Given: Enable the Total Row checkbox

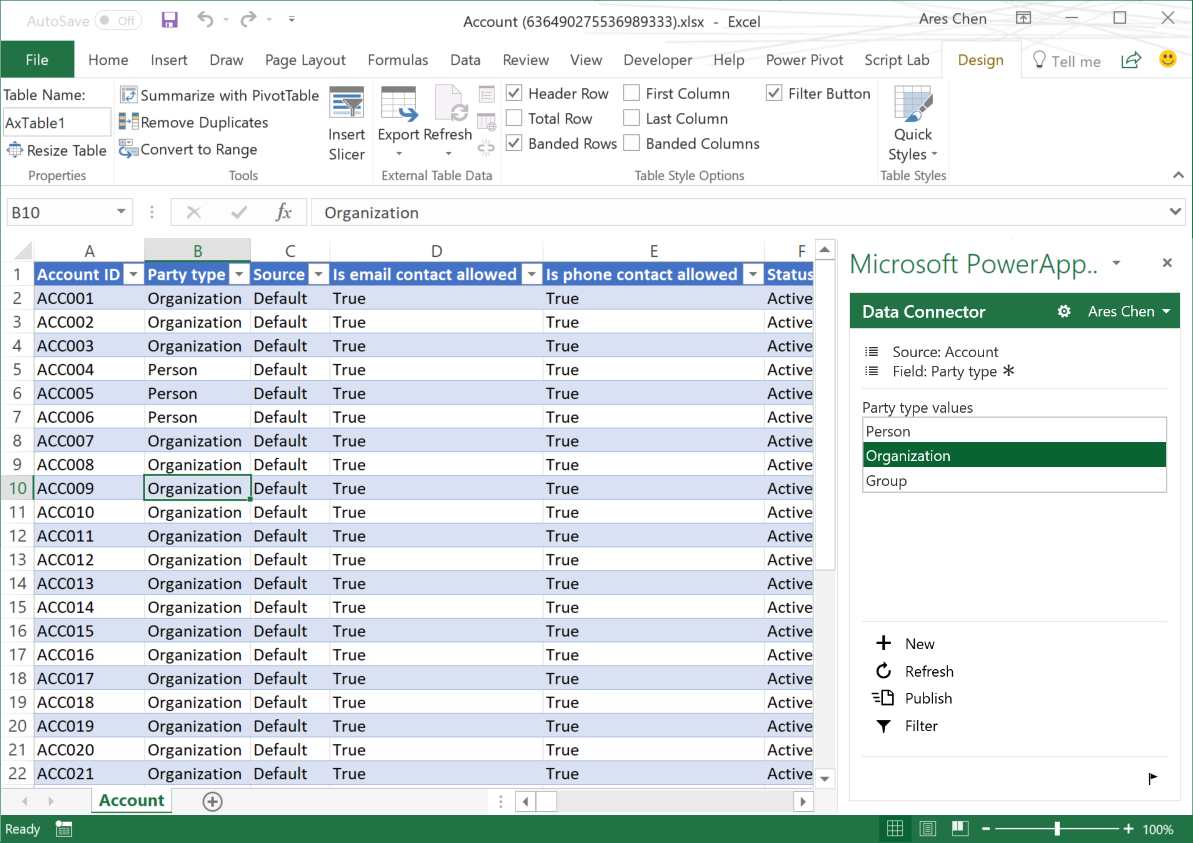Looking at the screenshot, I should tap(515, 119).
